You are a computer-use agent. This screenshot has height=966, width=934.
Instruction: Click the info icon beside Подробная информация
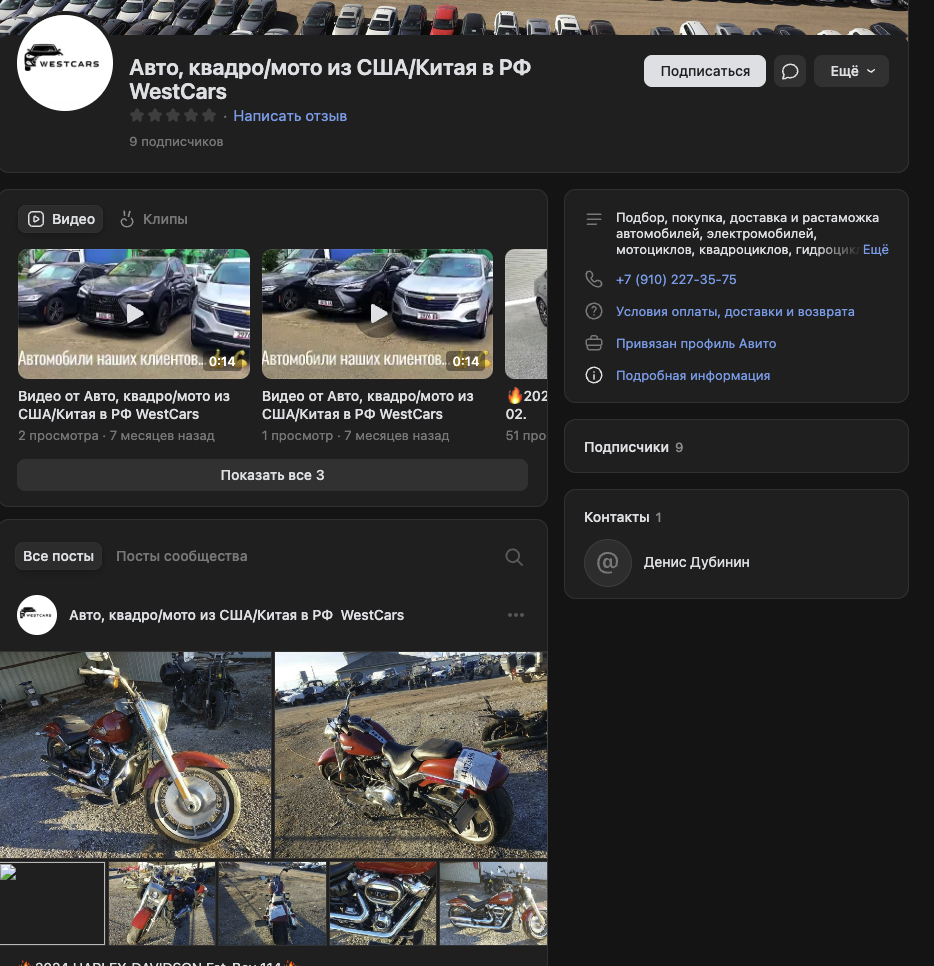coord(594,376)
